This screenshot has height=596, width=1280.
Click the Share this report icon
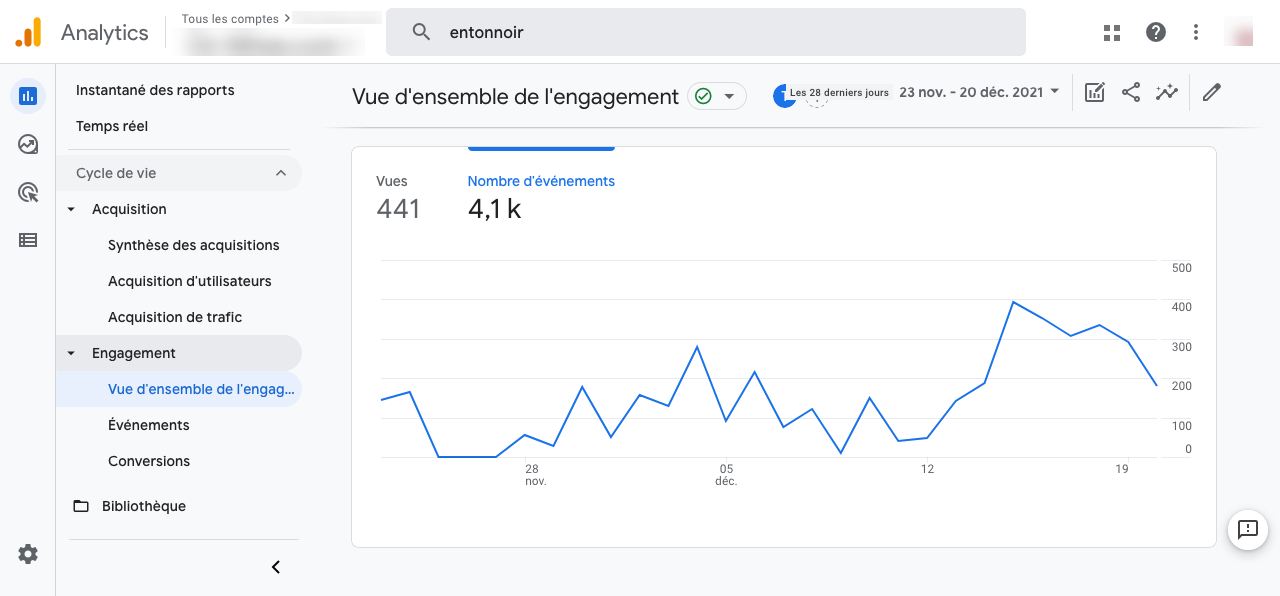1131,93
